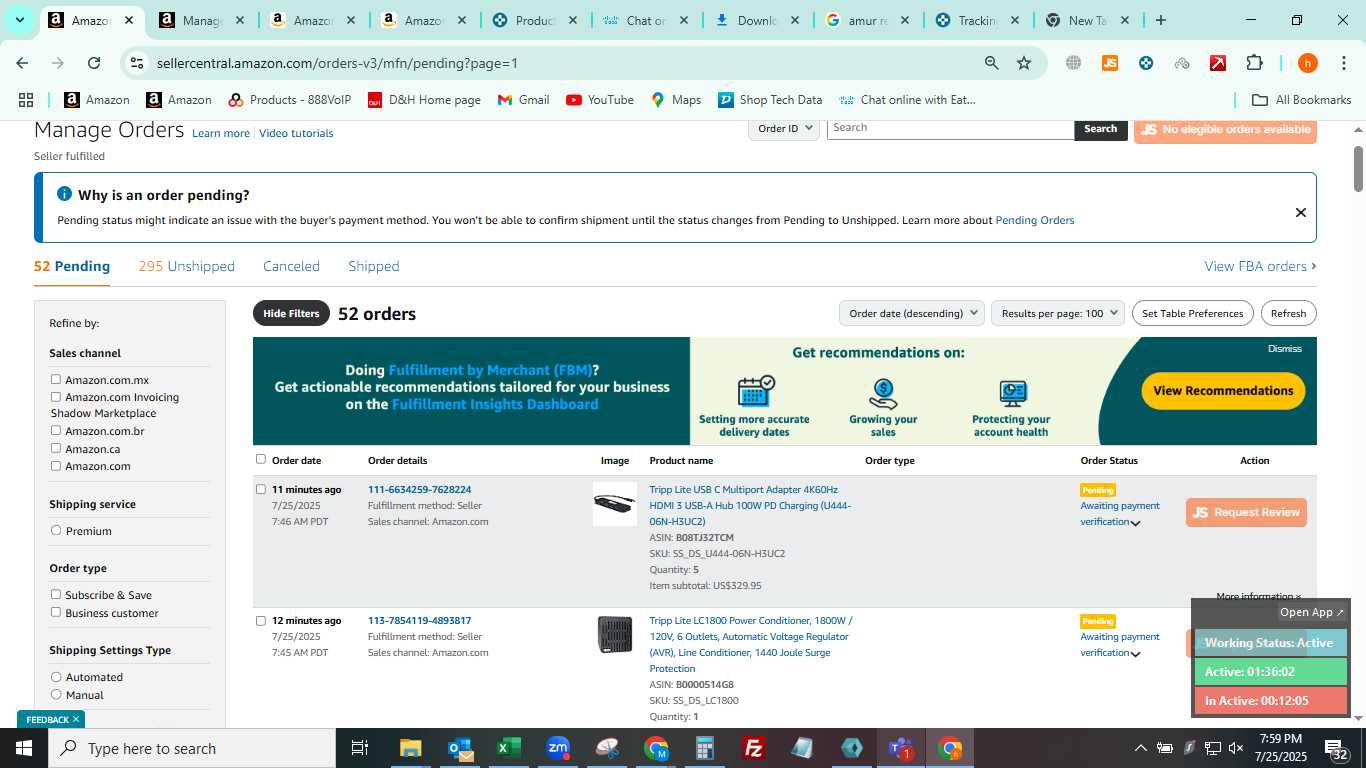The image size is (1366, 768).
Task: Open Microsoft Teams from the taskbar
Action: click(901, 748)
